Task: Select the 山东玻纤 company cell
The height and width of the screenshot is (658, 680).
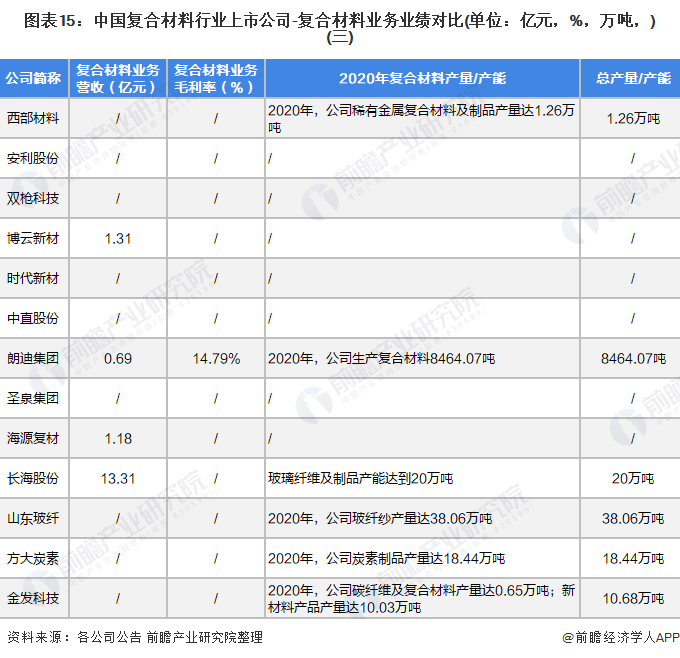Action: pos(33,518)
